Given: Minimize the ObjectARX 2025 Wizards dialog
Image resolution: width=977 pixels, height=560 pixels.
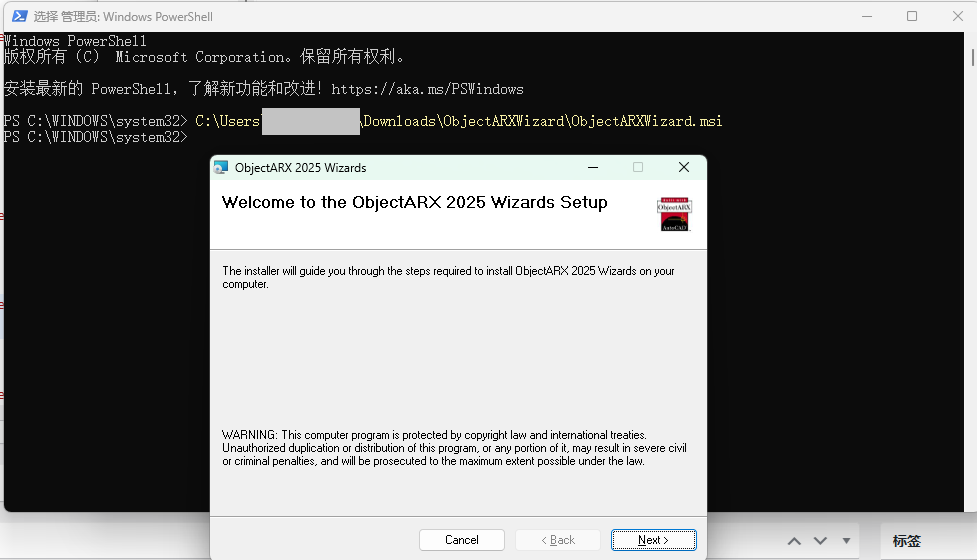Looking at the screenshot, I should tap(593, 167).
